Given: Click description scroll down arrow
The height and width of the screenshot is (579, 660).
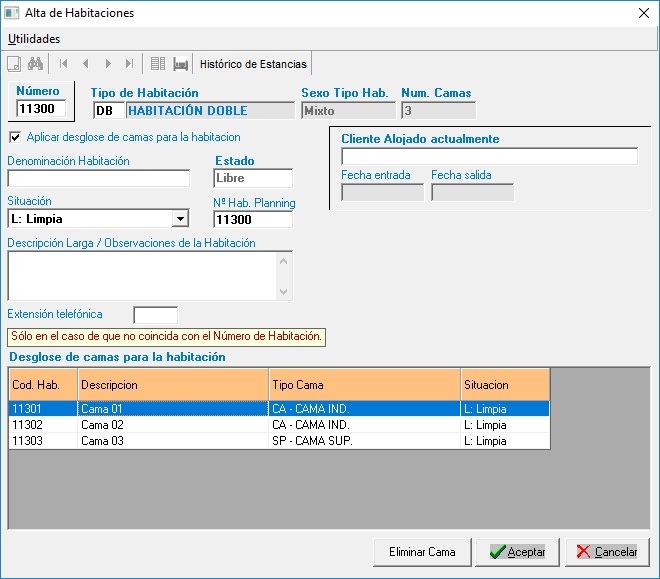Looking at the screenshot, I should tap(284, 291).
